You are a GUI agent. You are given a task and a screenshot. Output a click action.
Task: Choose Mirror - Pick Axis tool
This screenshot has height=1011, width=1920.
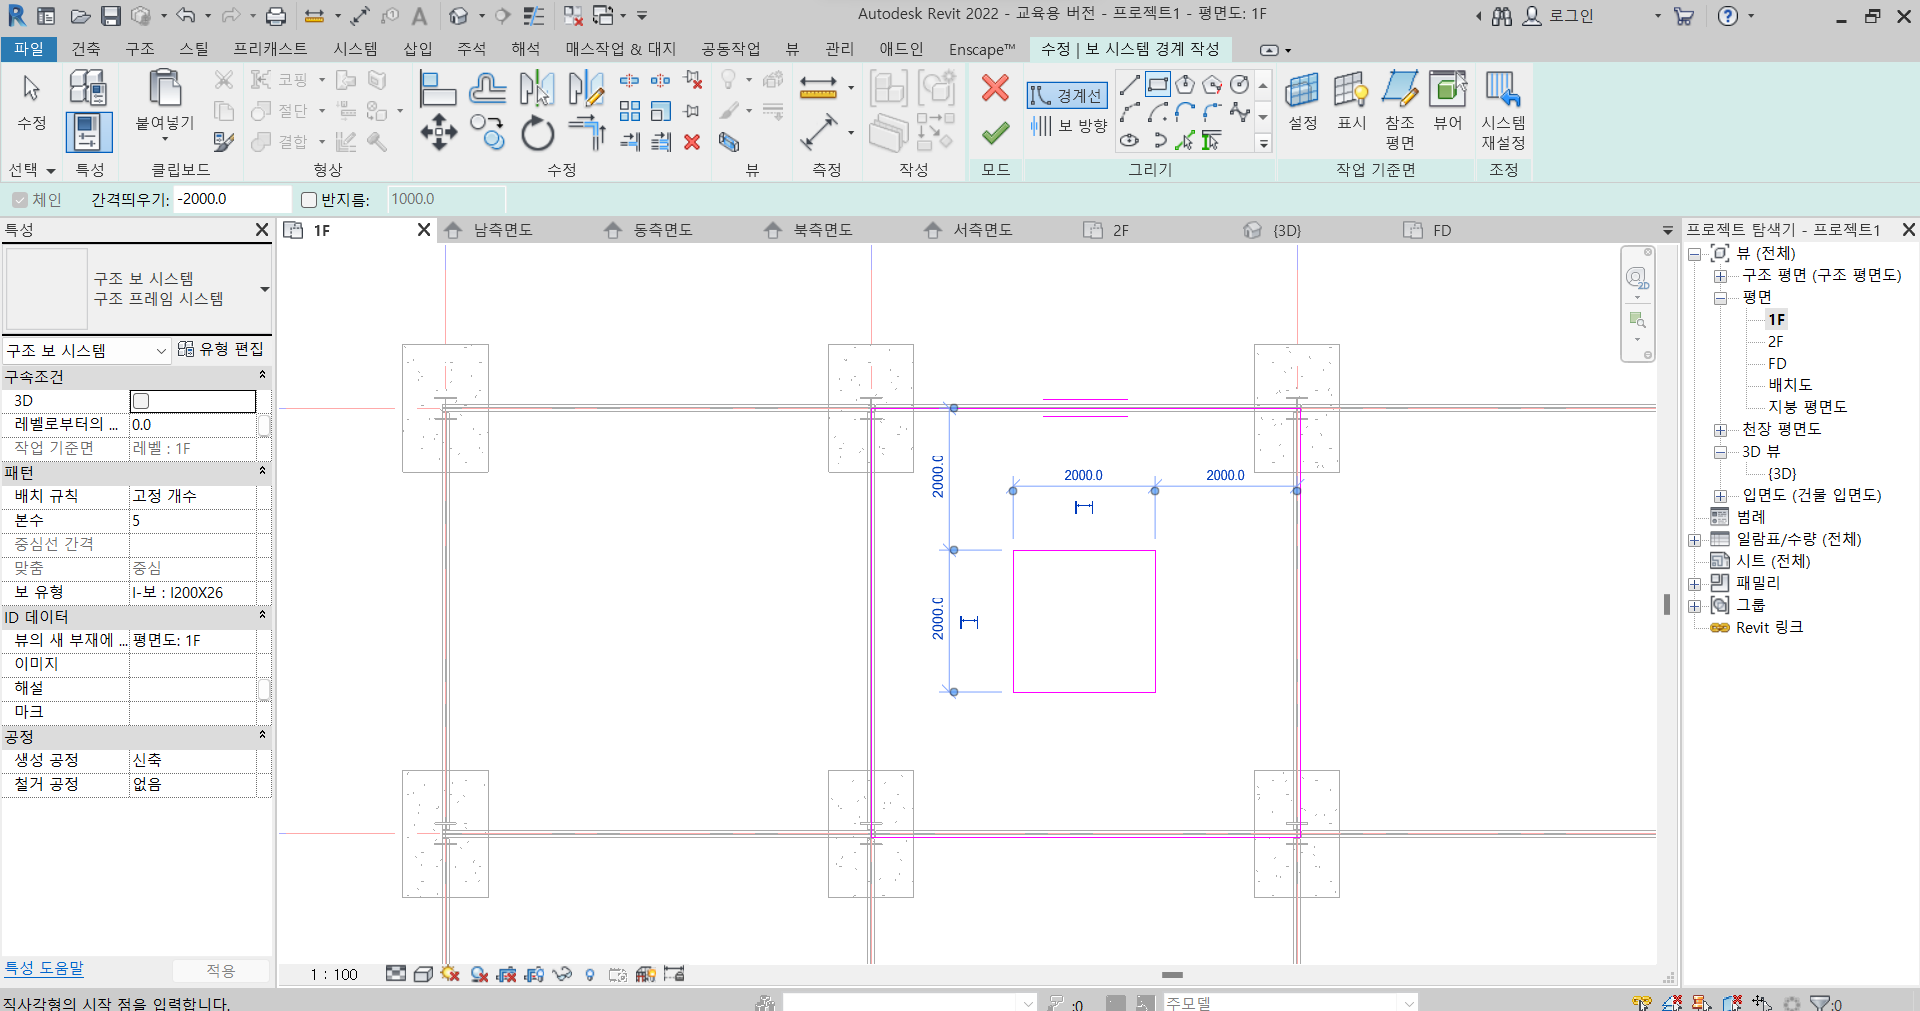[537, 89]
